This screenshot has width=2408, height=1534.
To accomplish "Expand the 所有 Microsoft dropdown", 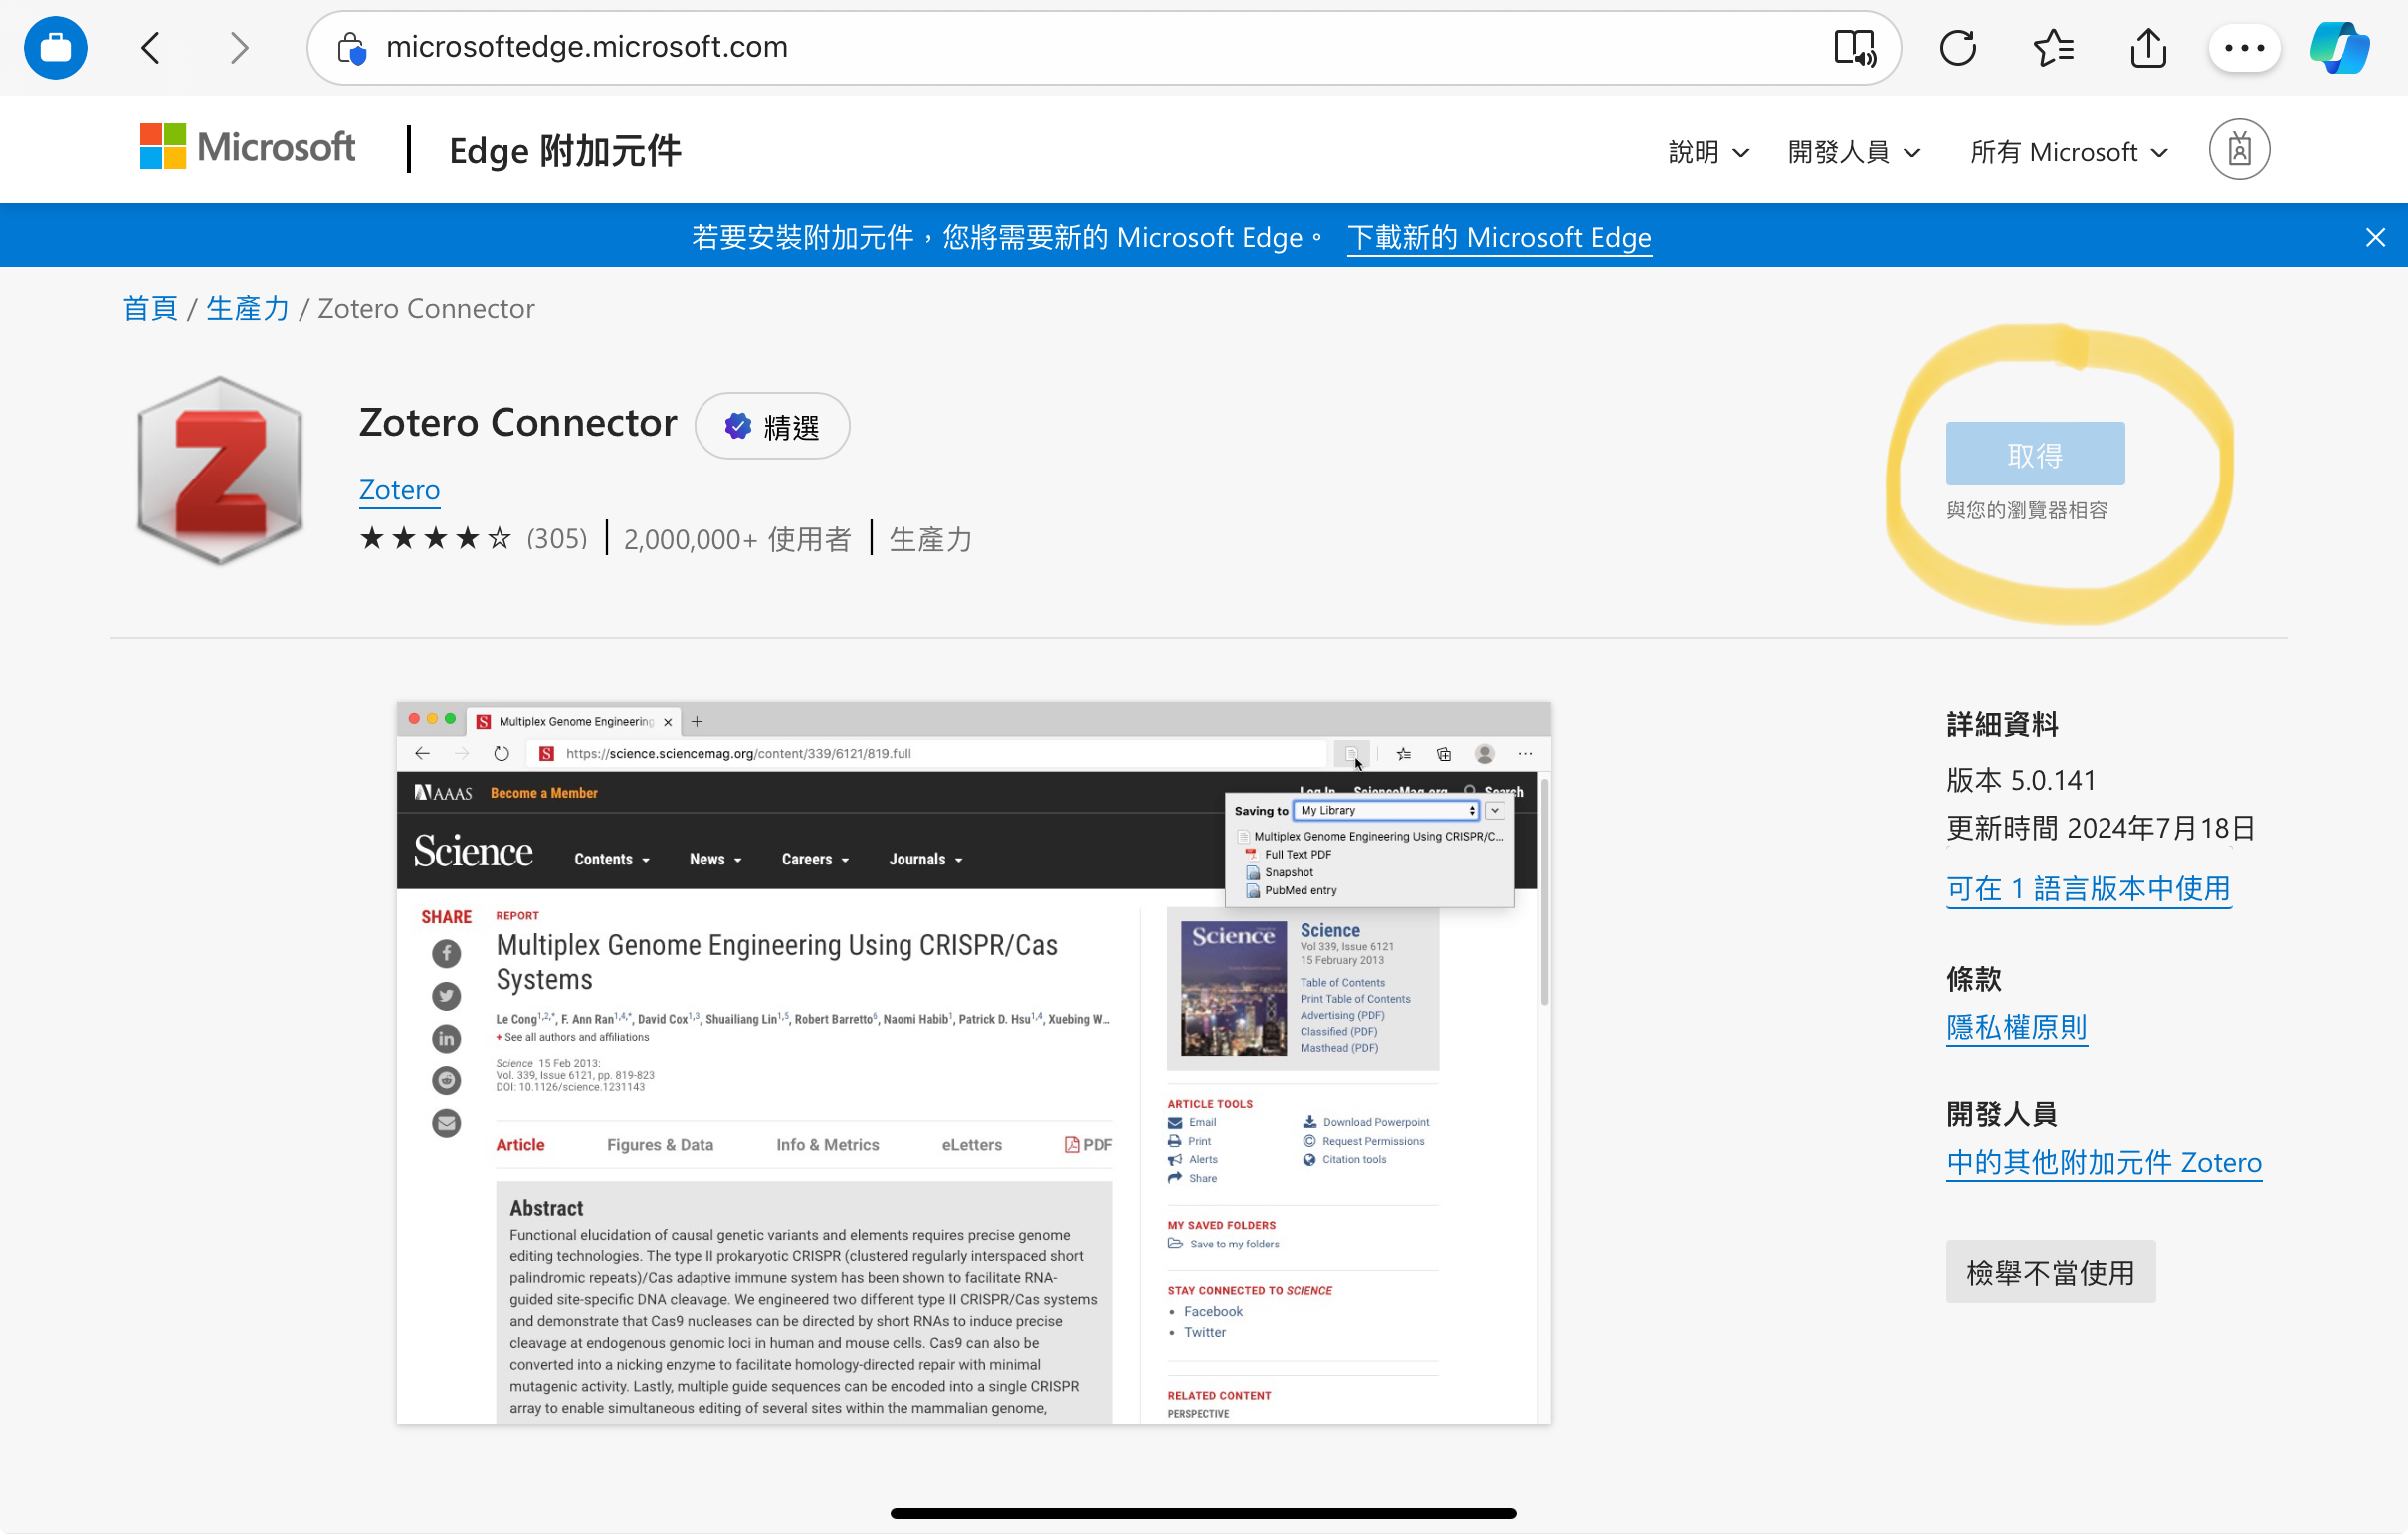I will point(2068,152).
